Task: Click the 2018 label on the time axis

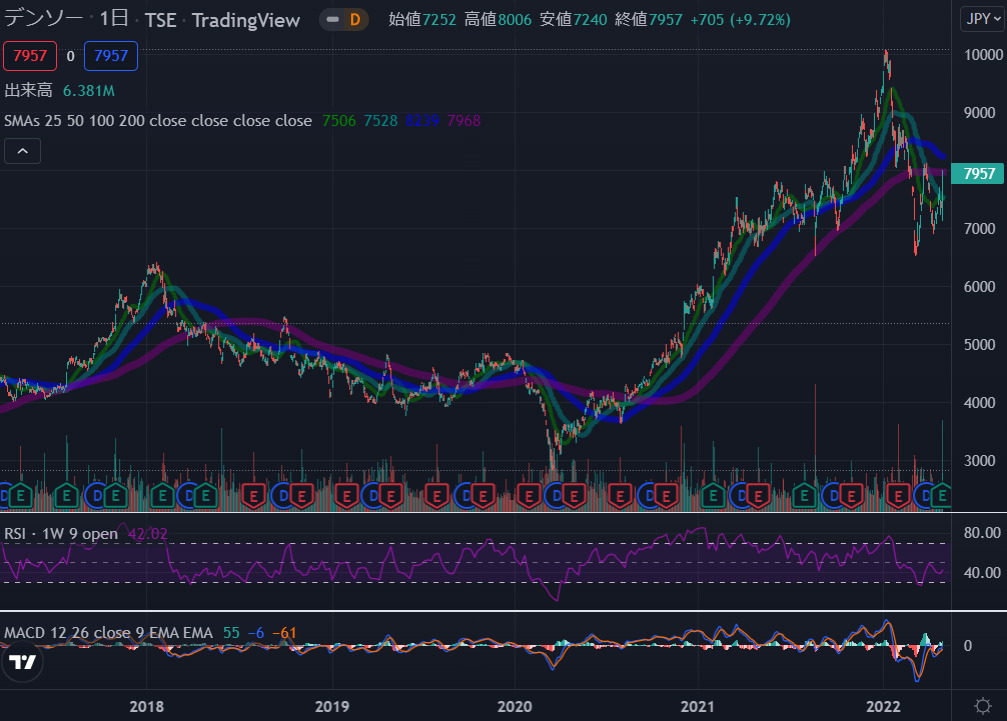Action: pyautogui.click(x=146, y=706)
